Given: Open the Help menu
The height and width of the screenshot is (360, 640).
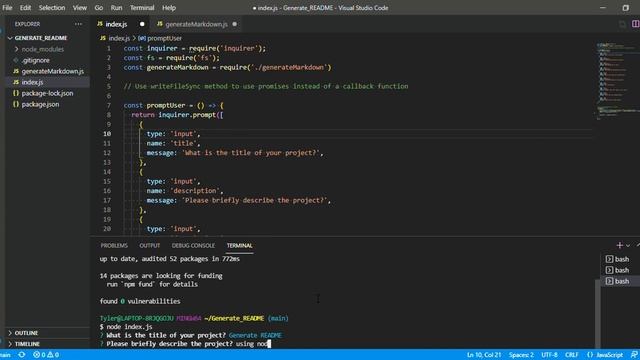Looking at the screenshot, I should [x=169, y=8].
